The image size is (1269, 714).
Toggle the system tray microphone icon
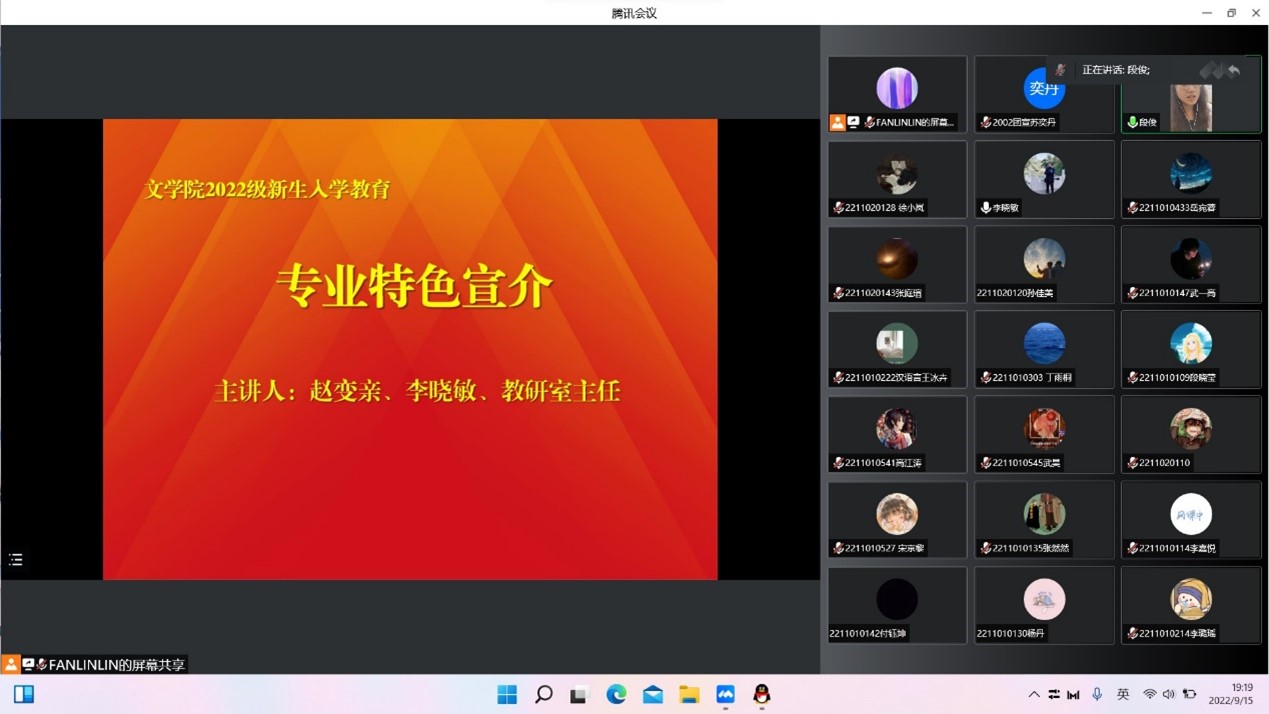(1097, 695)
